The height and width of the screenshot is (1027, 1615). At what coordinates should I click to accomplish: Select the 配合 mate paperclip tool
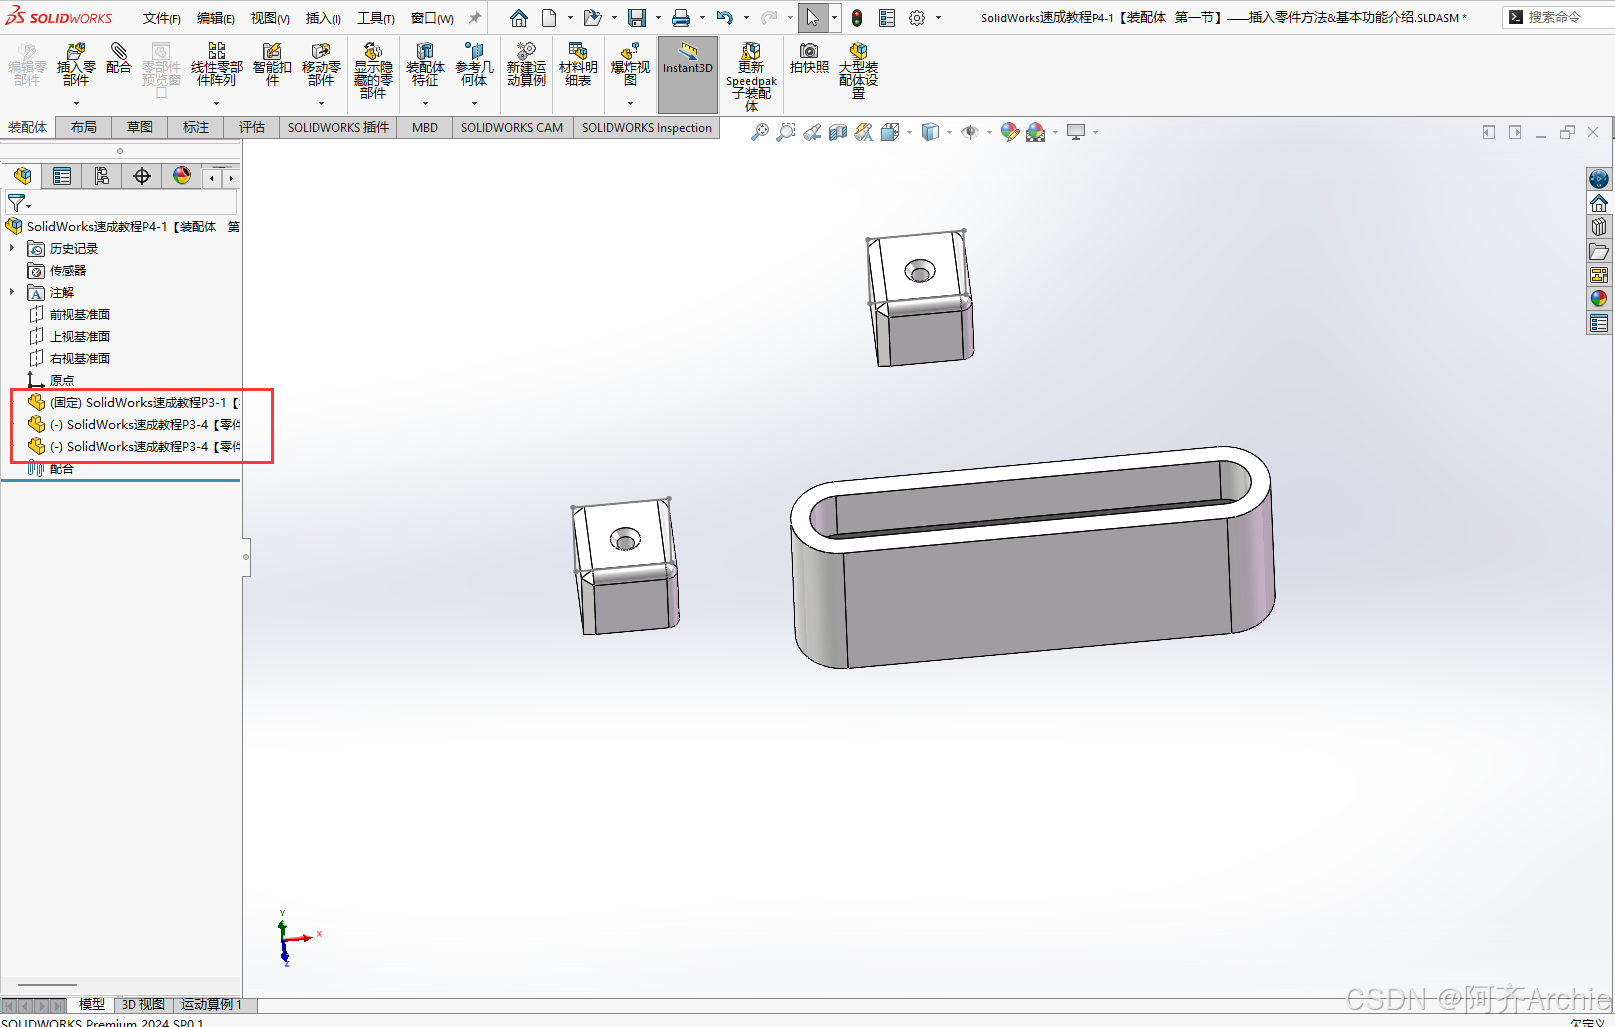(x=118, y=59)
